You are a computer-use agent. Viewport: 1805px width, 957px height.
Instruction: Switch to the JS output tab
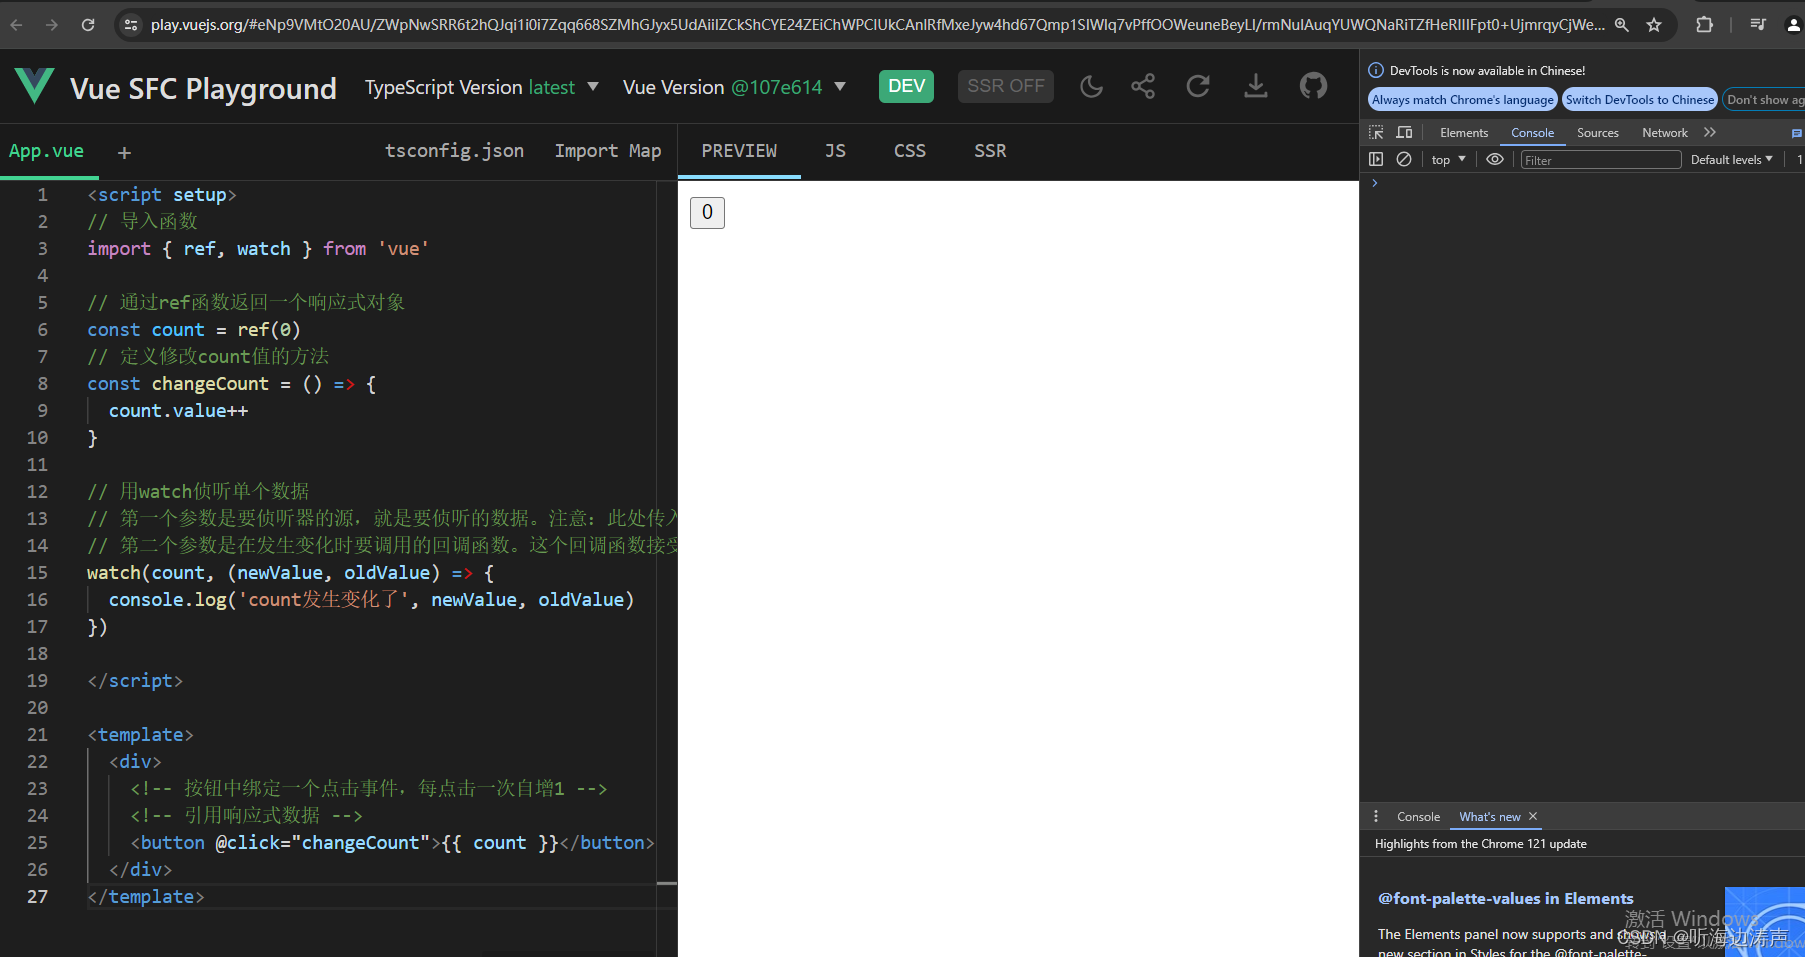click(x=835, y=151)
